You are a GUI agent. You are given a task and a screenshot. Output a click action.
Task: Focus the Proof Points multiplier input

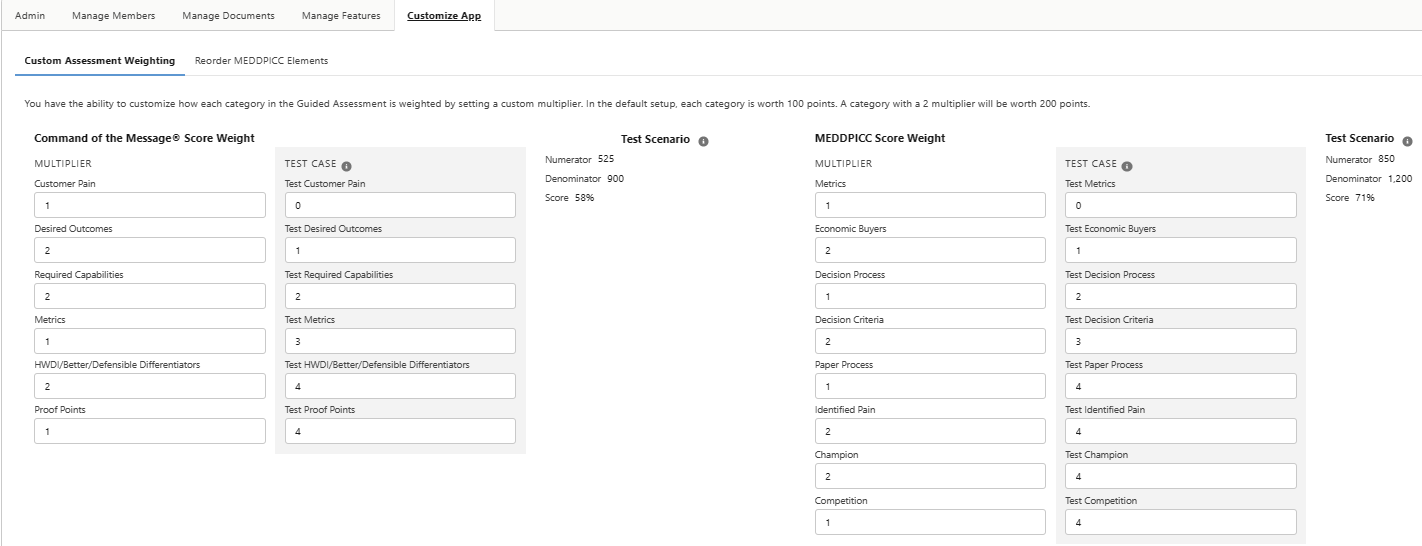(x=150, y=431)
